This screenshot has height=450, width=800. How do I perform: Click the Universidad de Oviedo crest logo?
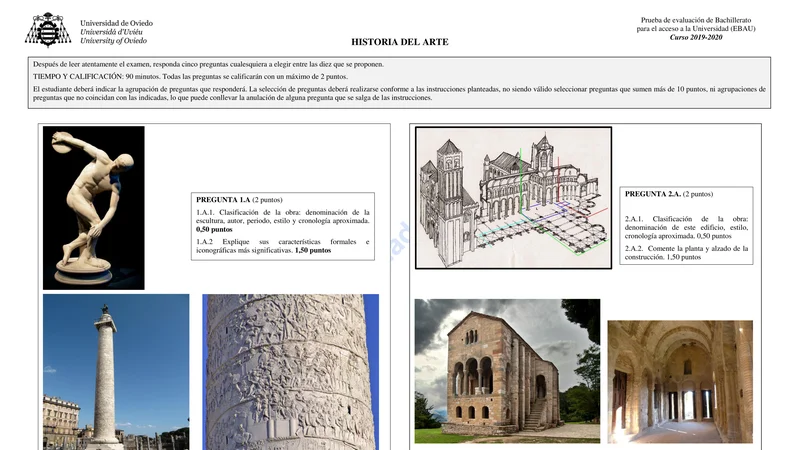[x=47, y=29]
